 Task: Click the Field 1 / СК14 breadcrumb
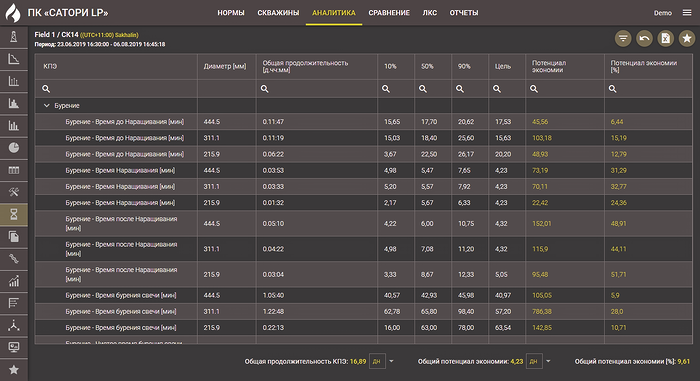pyautogui.click(x=56, y=34)
